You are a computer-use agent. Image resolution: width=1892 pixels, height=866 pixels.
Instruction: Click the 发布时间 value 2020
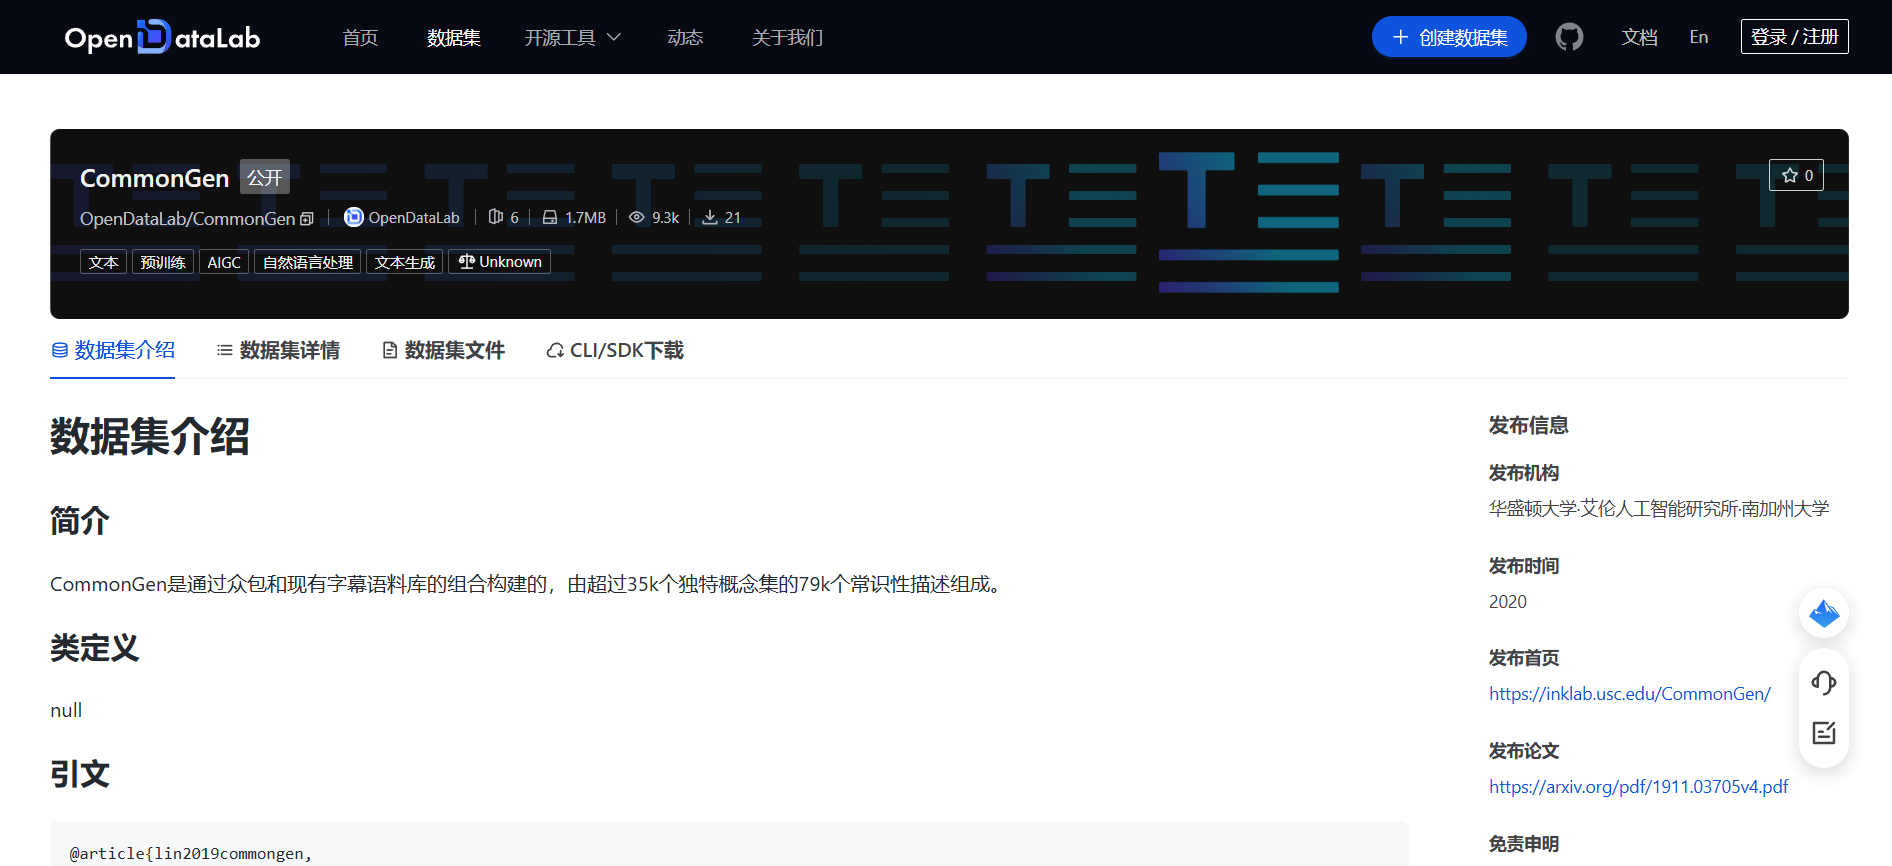(x=1508, y=602)
